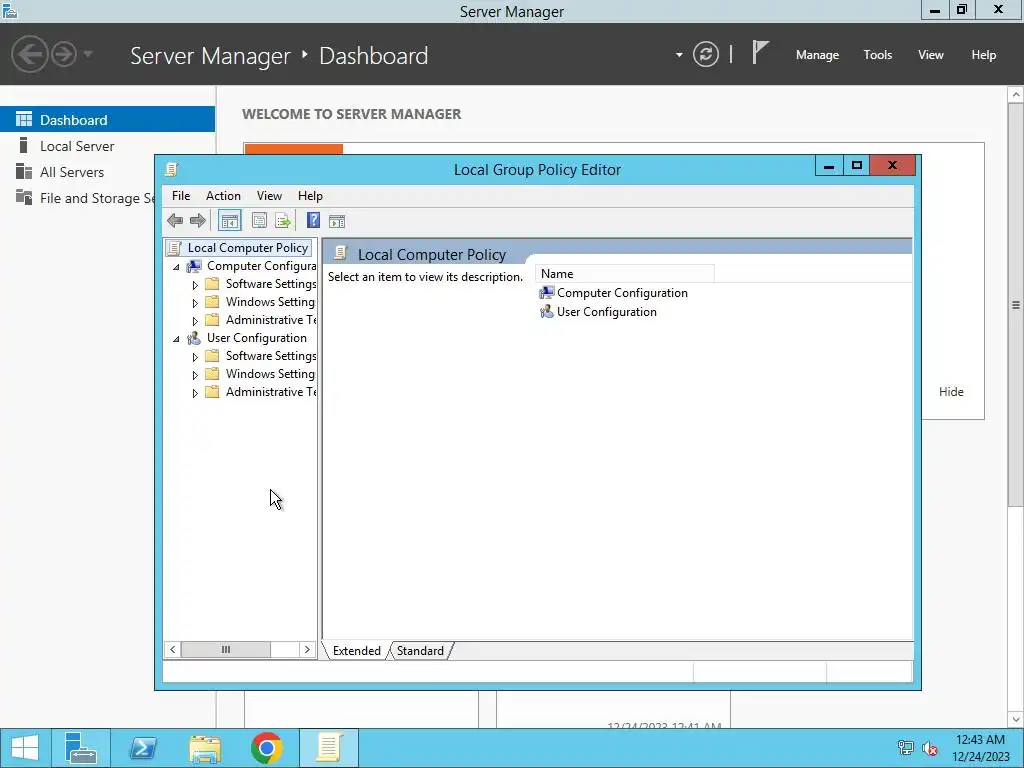Open File Explorer from the taskbar
Screen dimensions: 1024x768
[204, 748]
